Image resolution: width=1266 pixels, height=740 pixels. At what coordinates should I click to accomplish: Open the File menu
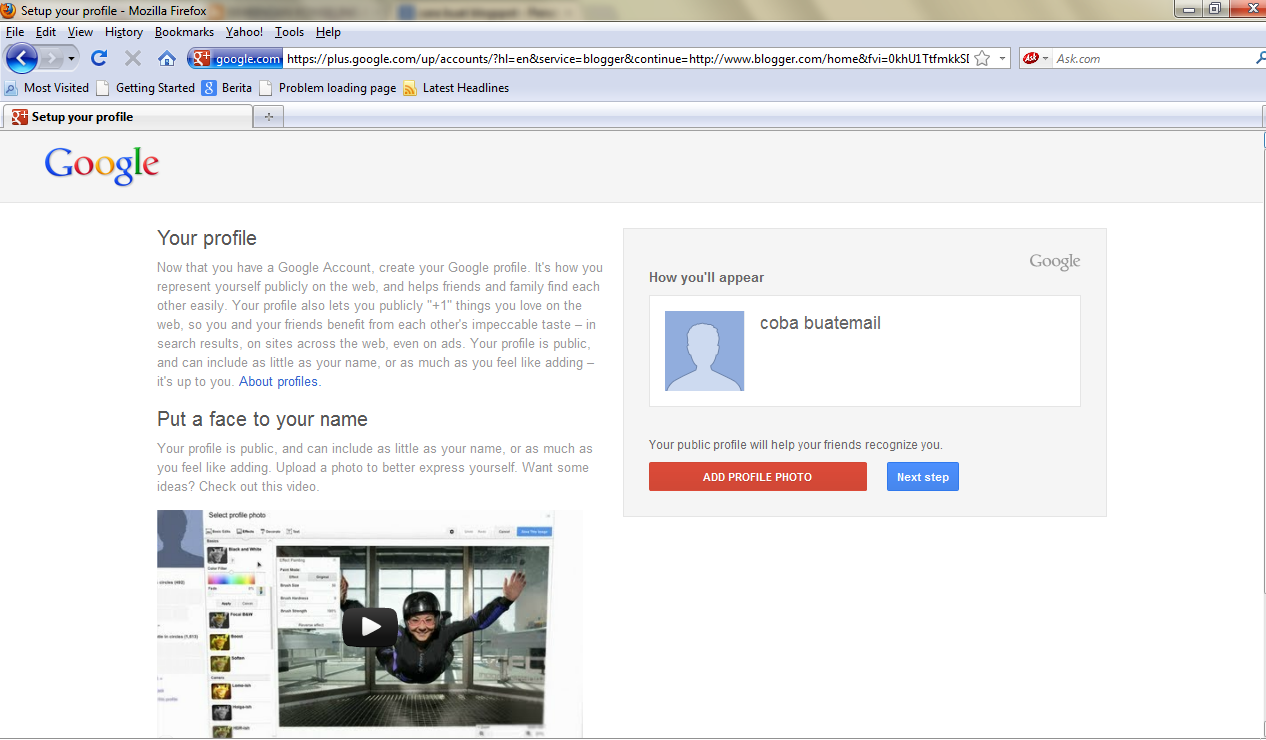coord(15,32)
